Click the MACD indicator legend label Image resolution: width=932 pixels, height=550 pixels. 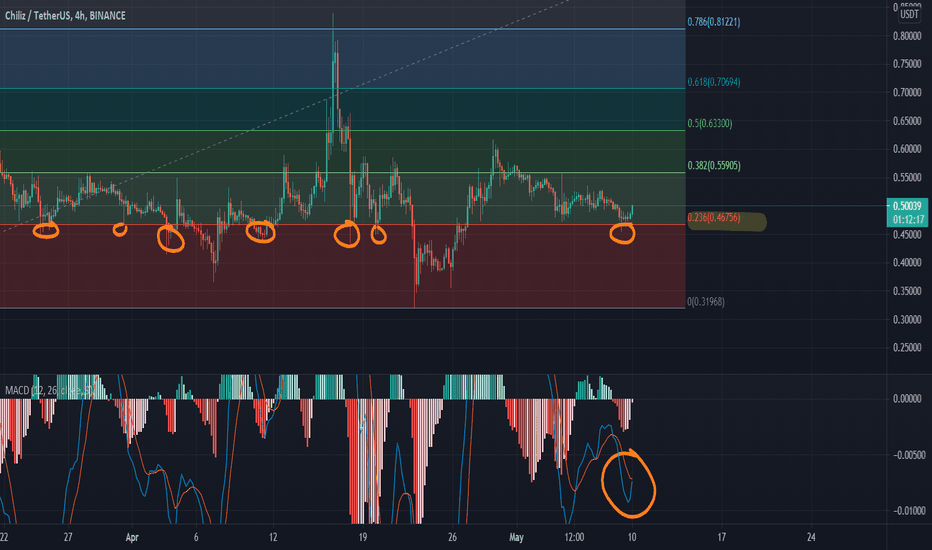pyautogui.click(x=49, y=391)
